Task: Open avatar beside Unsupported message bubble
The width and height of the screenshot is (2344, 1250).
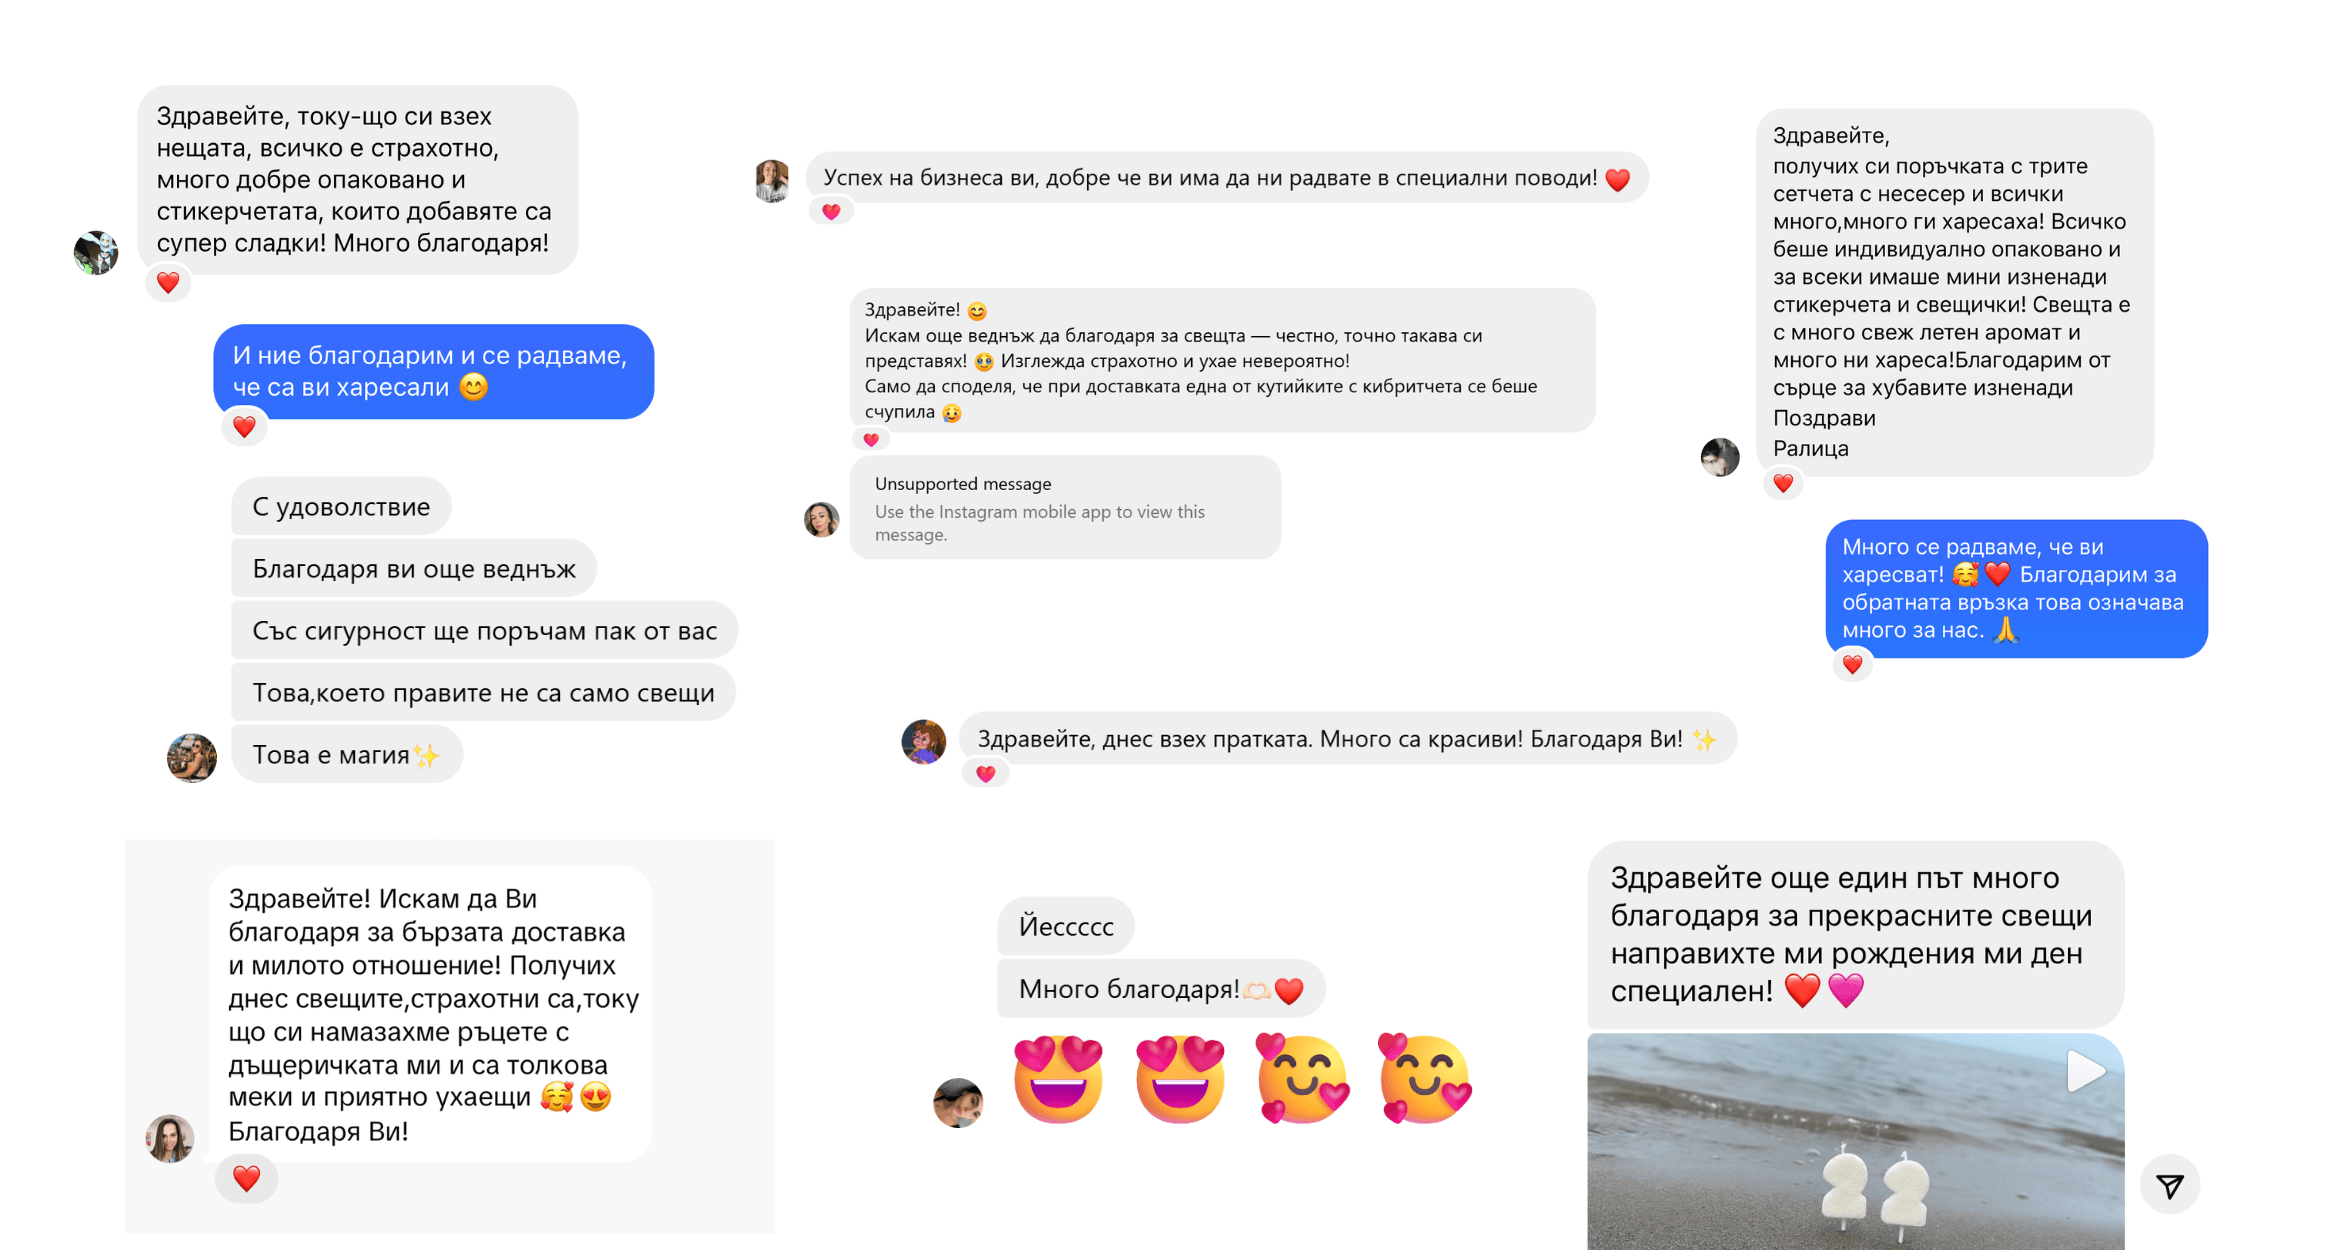Action: click(821, 519)
